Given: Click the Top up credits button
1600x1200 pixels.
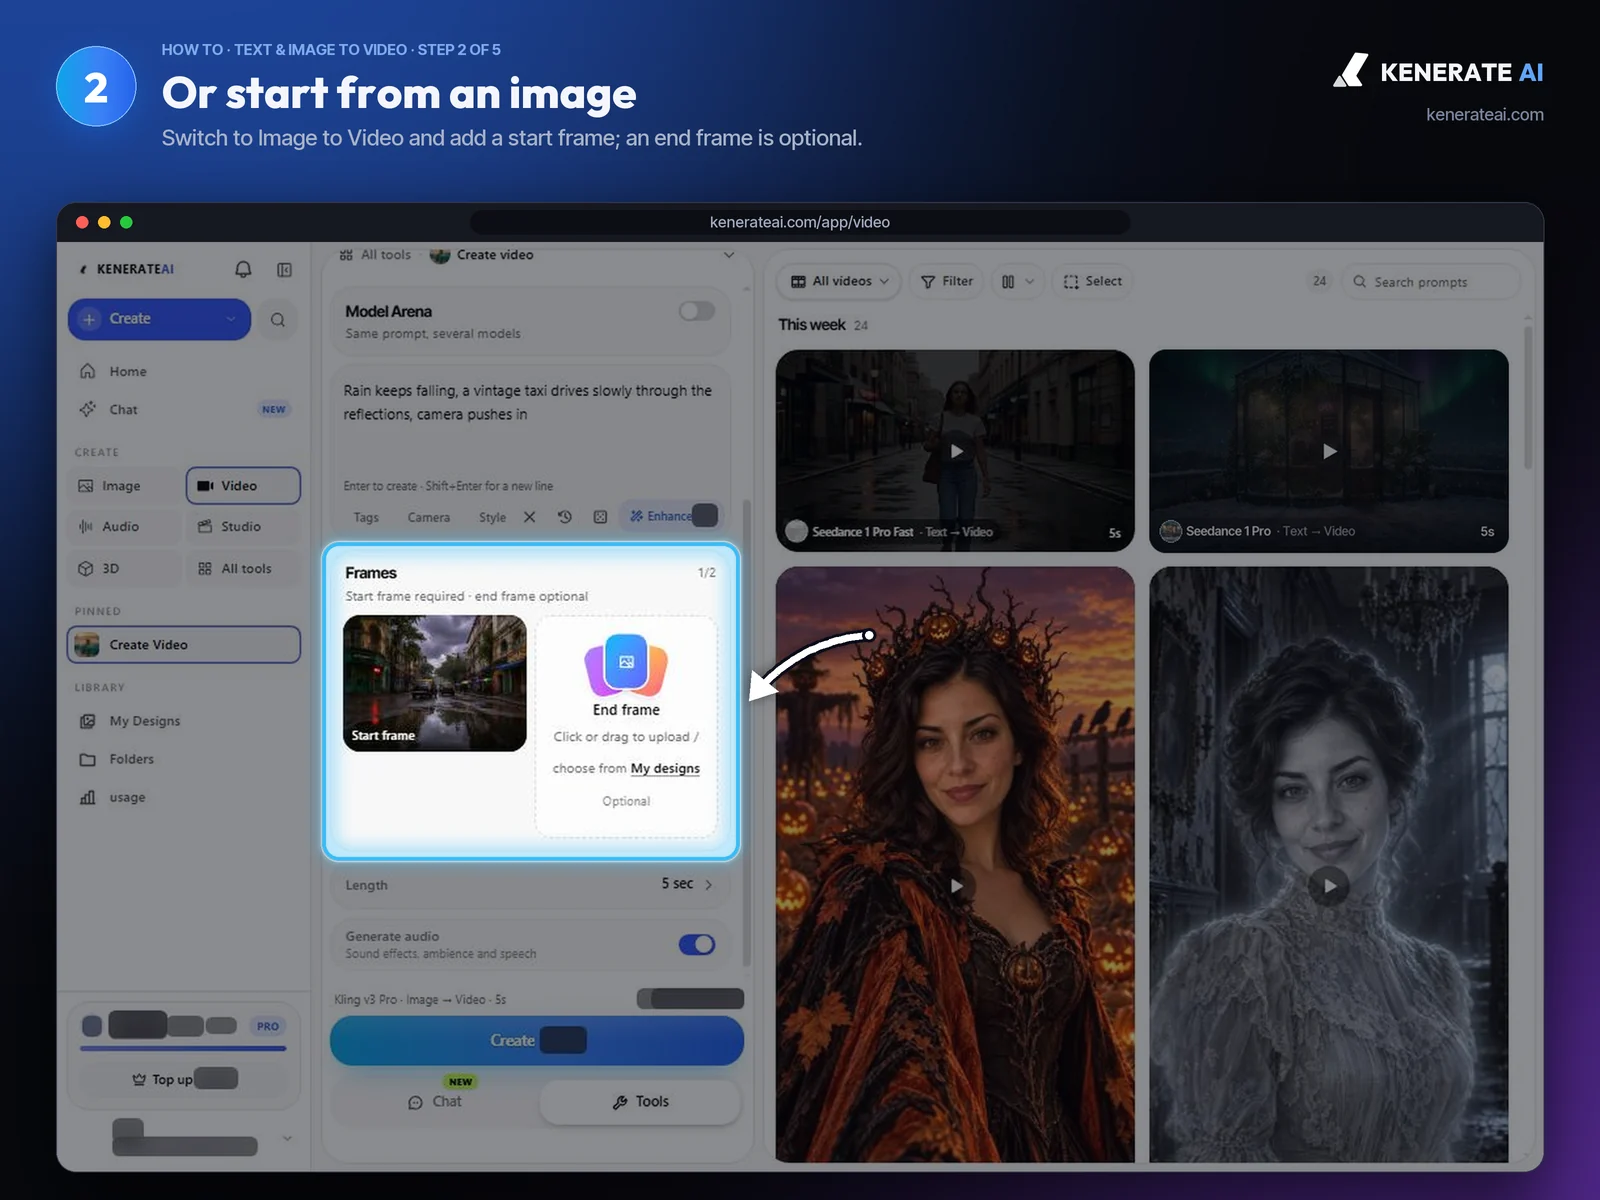Looking at the screenshot, I should [x=184, y=1079].
